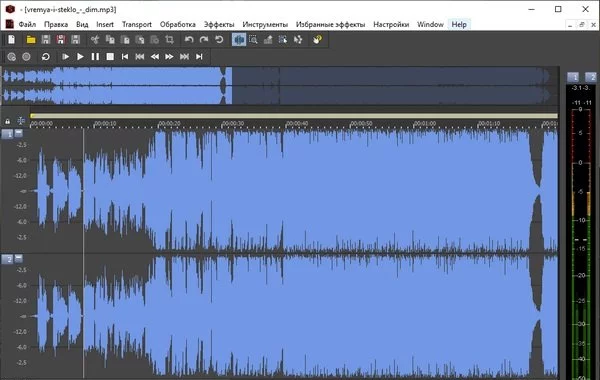Screen dimensions: 600x380
Task: Click the What's This help icon
Action: 317,39
